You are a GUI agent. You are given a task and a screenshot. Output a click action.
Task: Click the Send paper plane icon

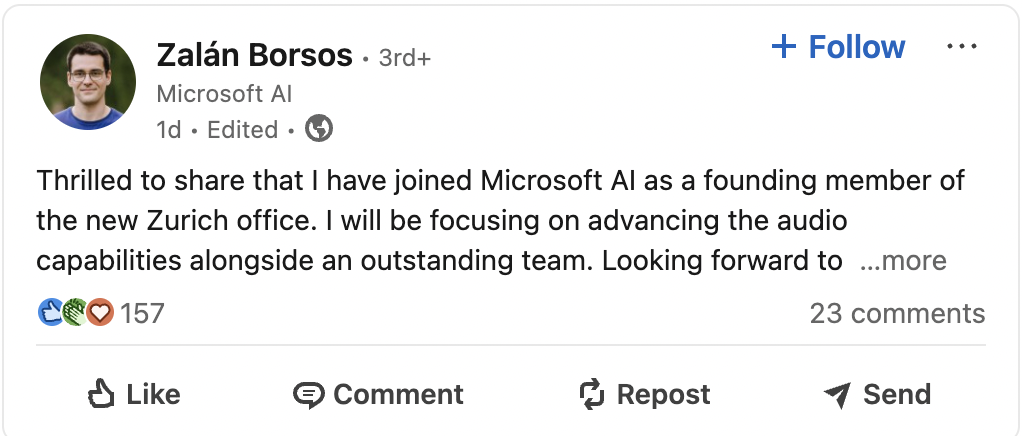[837, 395]
